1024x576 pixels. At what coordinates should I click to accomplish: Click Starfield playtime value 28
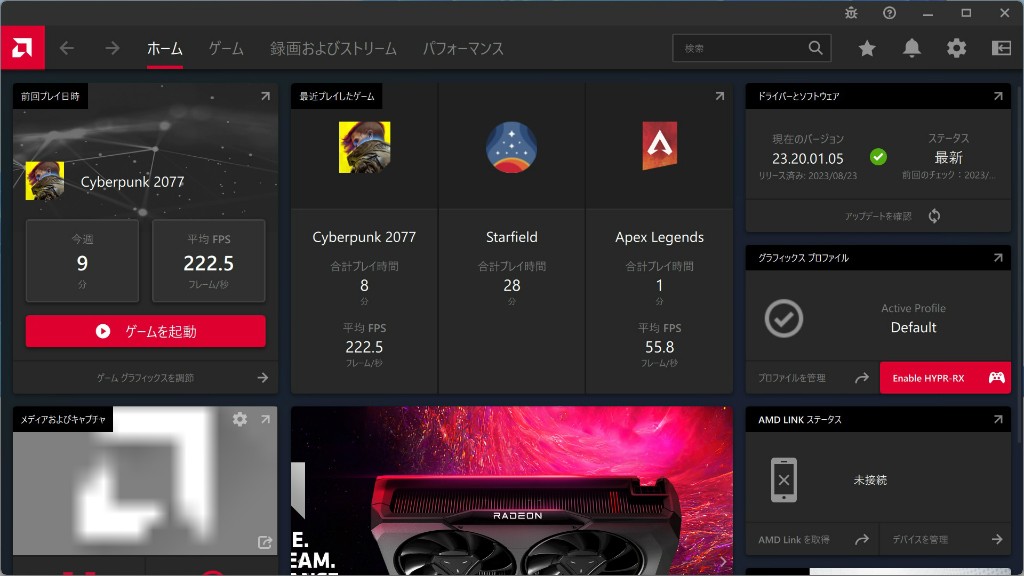pos(511,285)
